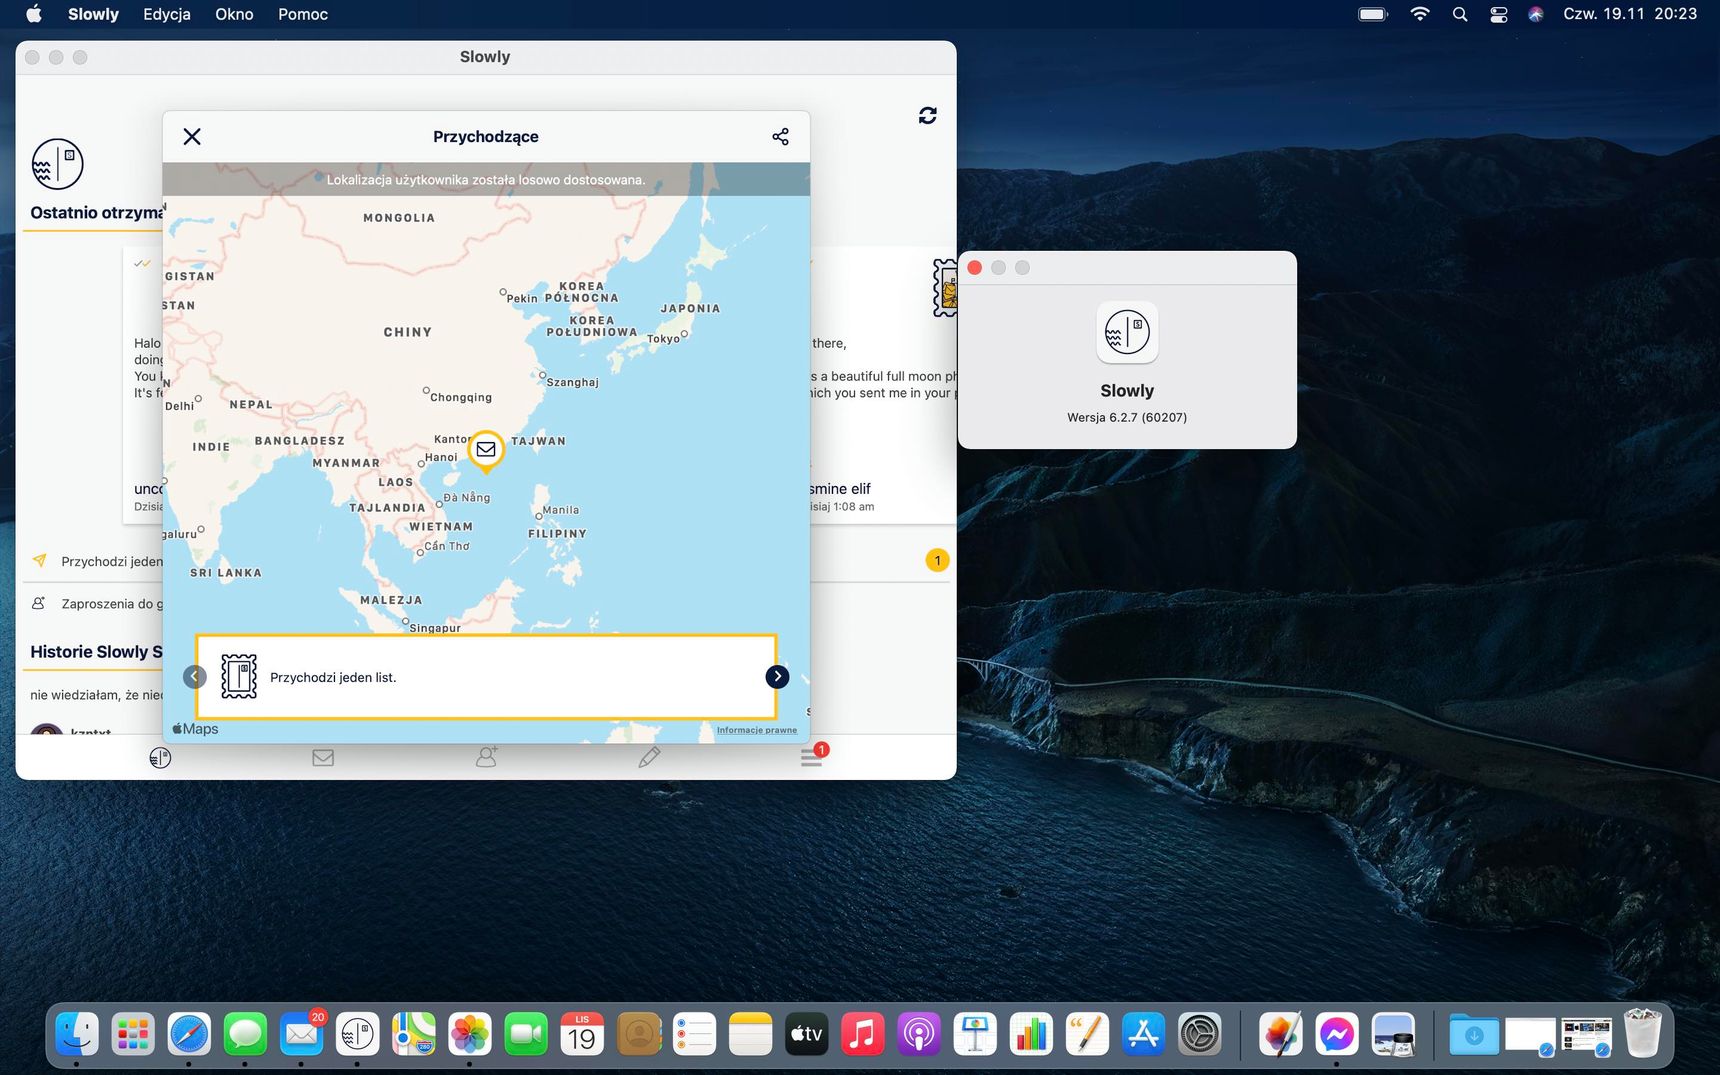Click the date and time clock
The width and height of the screenshot is (1720, 1075).
coord(1630,14)
